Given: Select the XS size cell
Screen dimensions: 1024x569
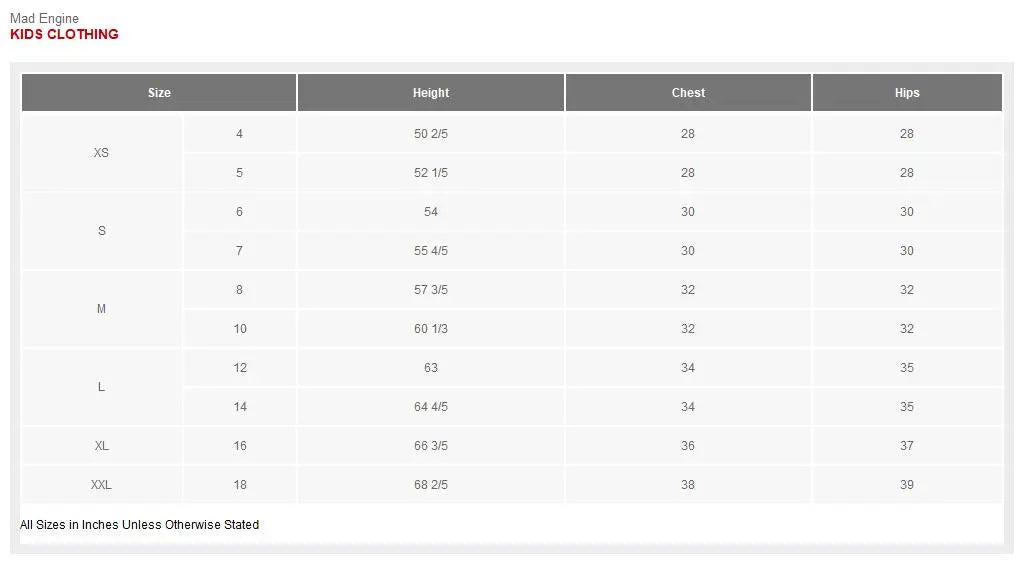Looking at the screenshot, I should (101, 153).
